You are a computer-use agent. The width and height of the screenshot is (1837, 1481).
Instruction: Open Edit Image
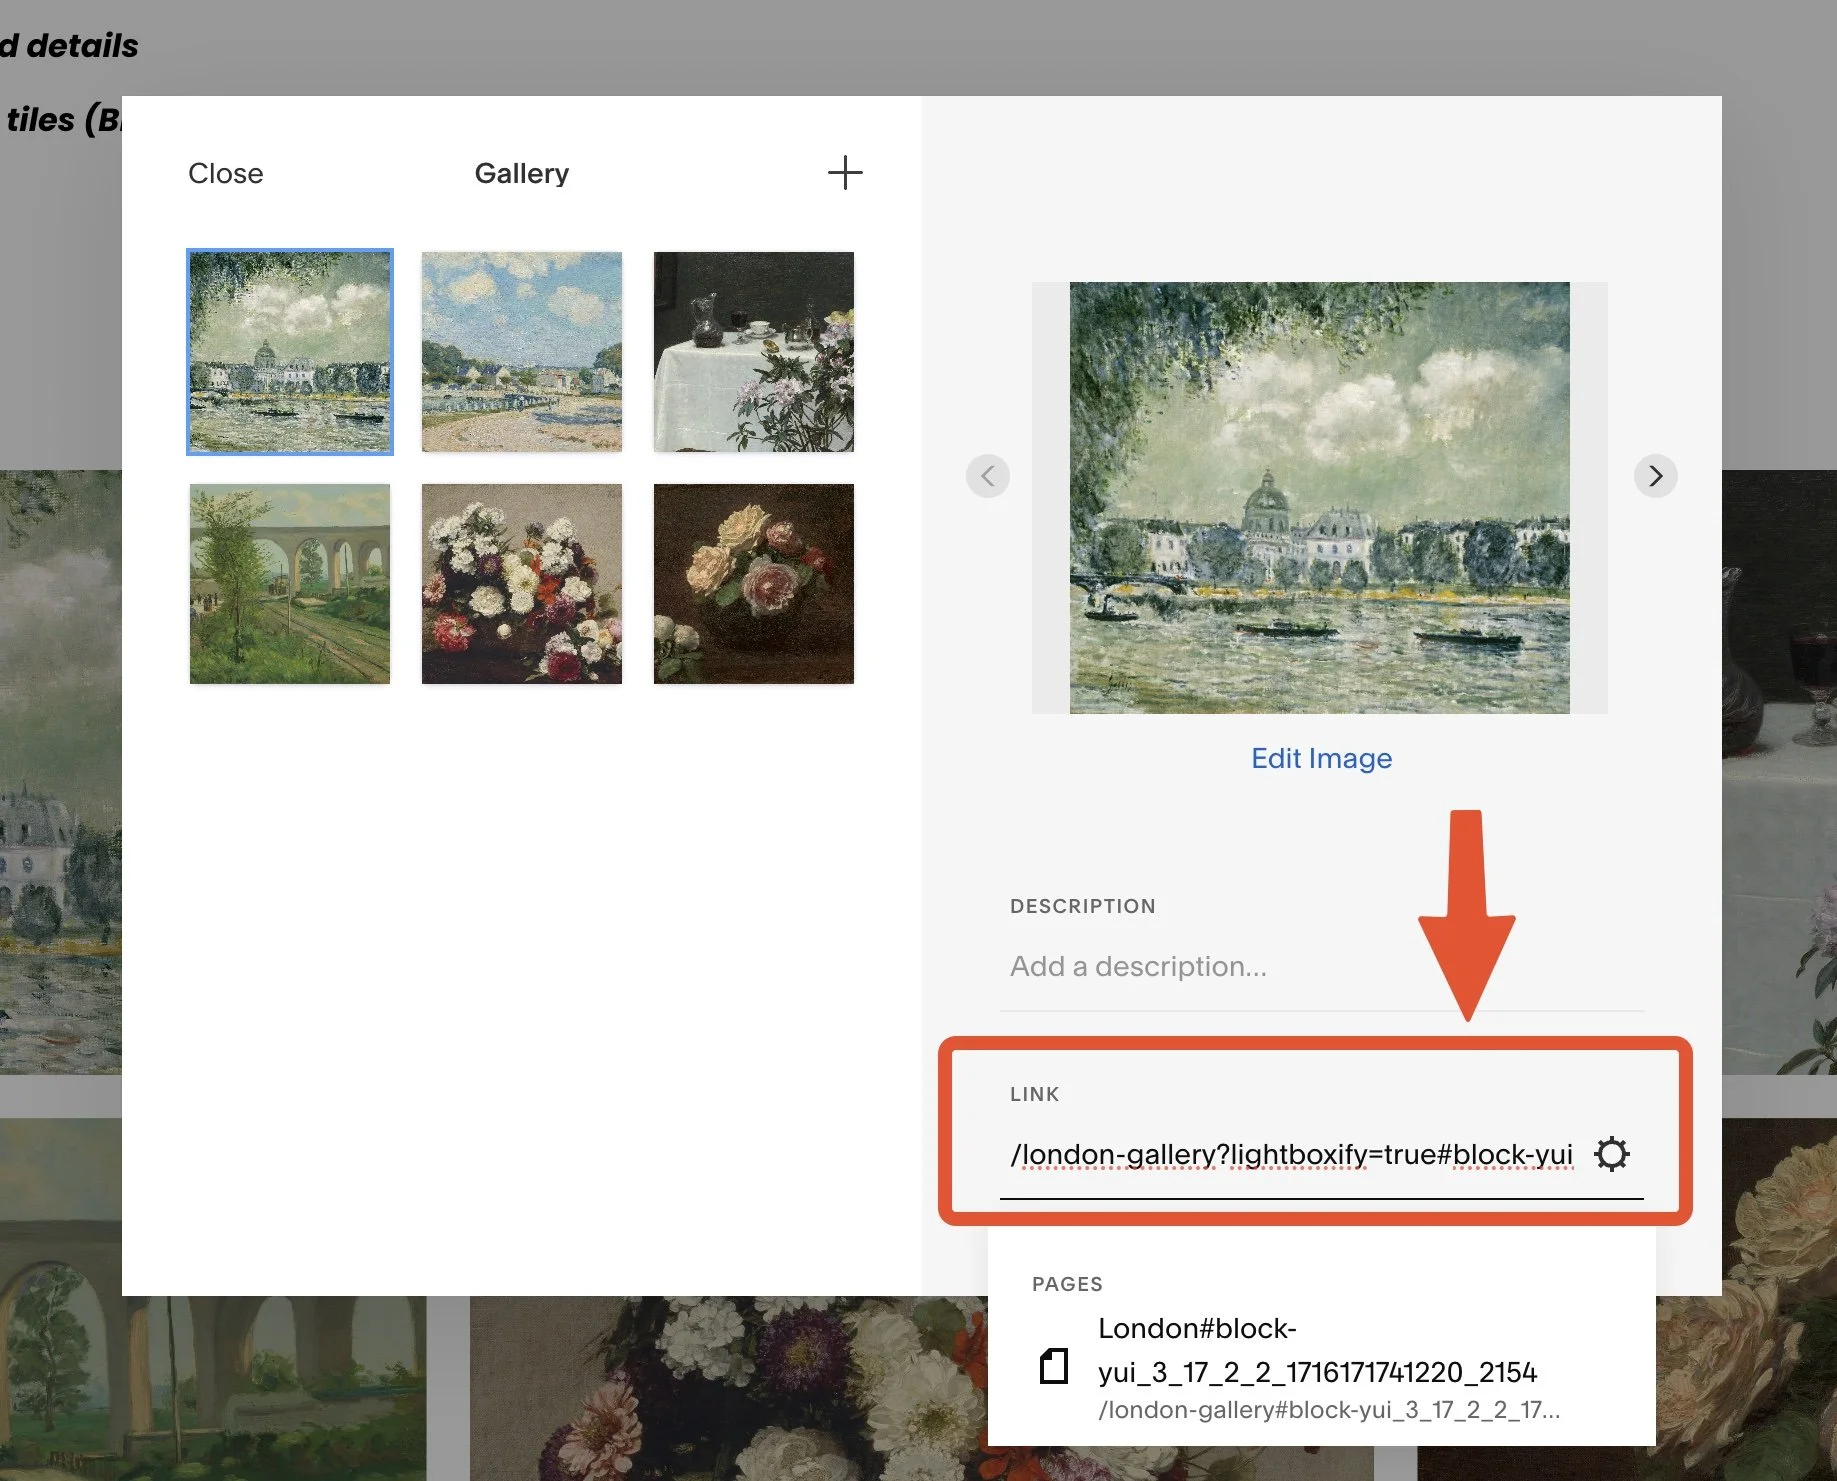click(1321, 758)
